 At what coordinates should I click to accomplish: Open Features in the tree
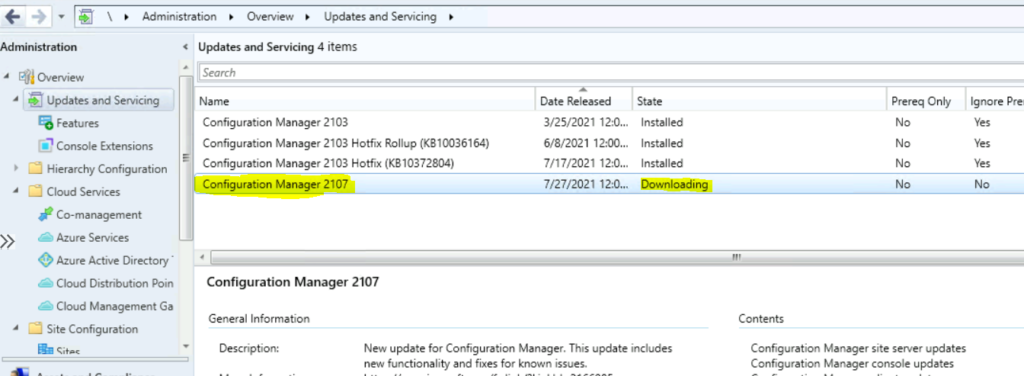78,123
